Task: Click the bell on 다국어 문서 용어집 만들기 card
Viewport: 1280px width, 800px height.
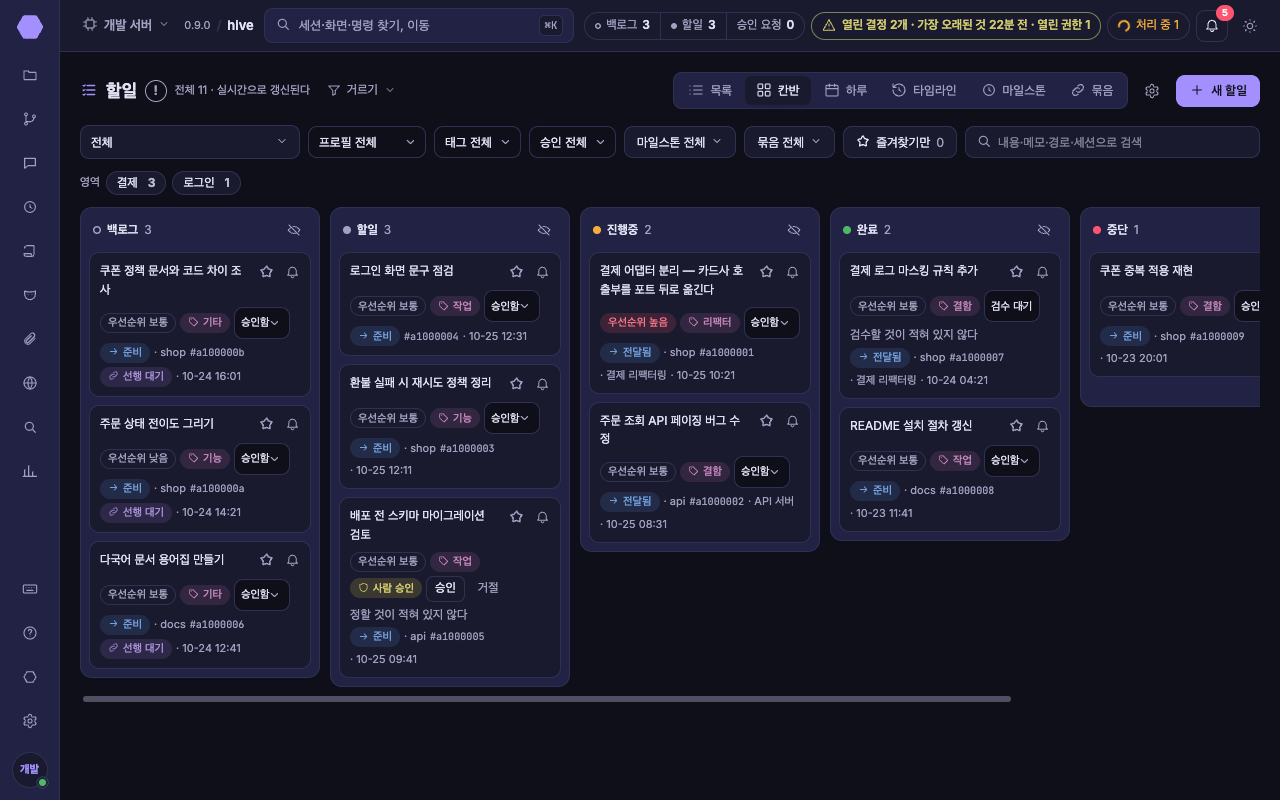Action: point(292,560)
